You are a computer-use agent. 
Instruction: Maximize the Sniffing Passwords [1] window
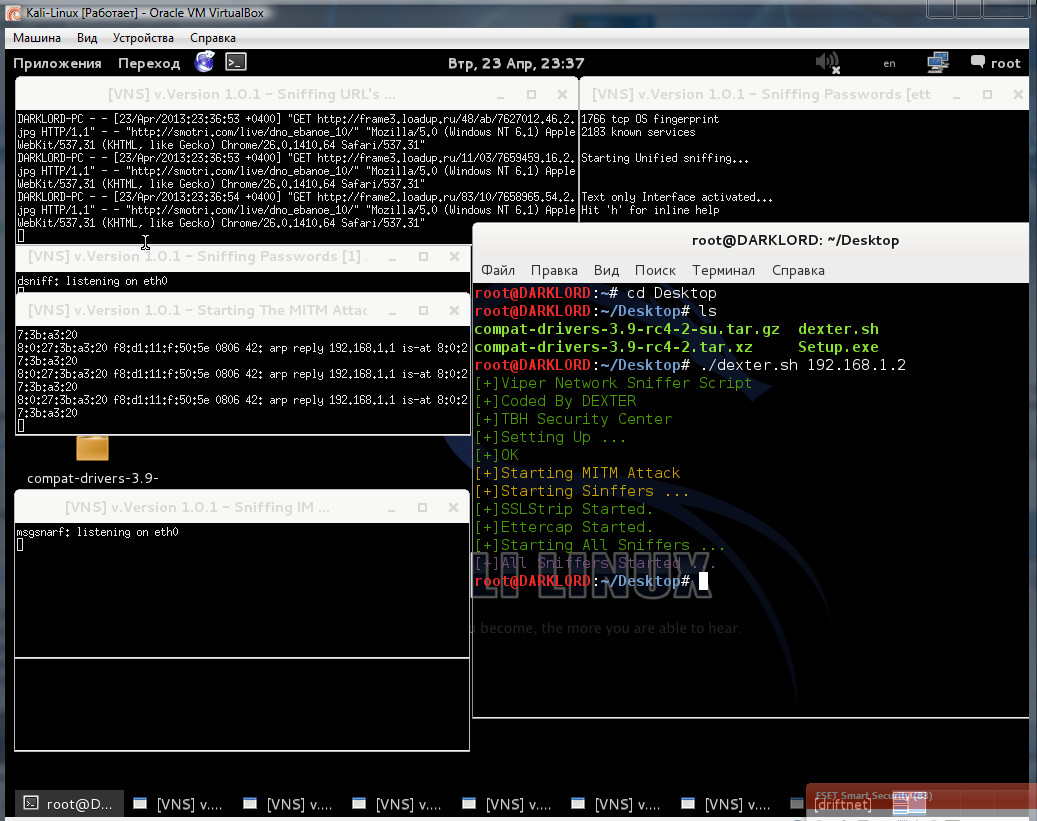click(x=423, y=257)
